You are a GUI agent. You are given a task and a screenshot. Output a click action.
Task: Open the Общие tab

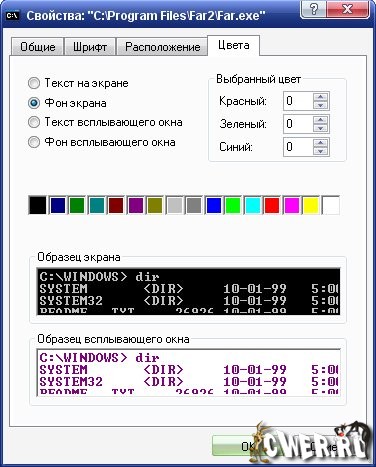pyautogui.click(x=38, y=47)
